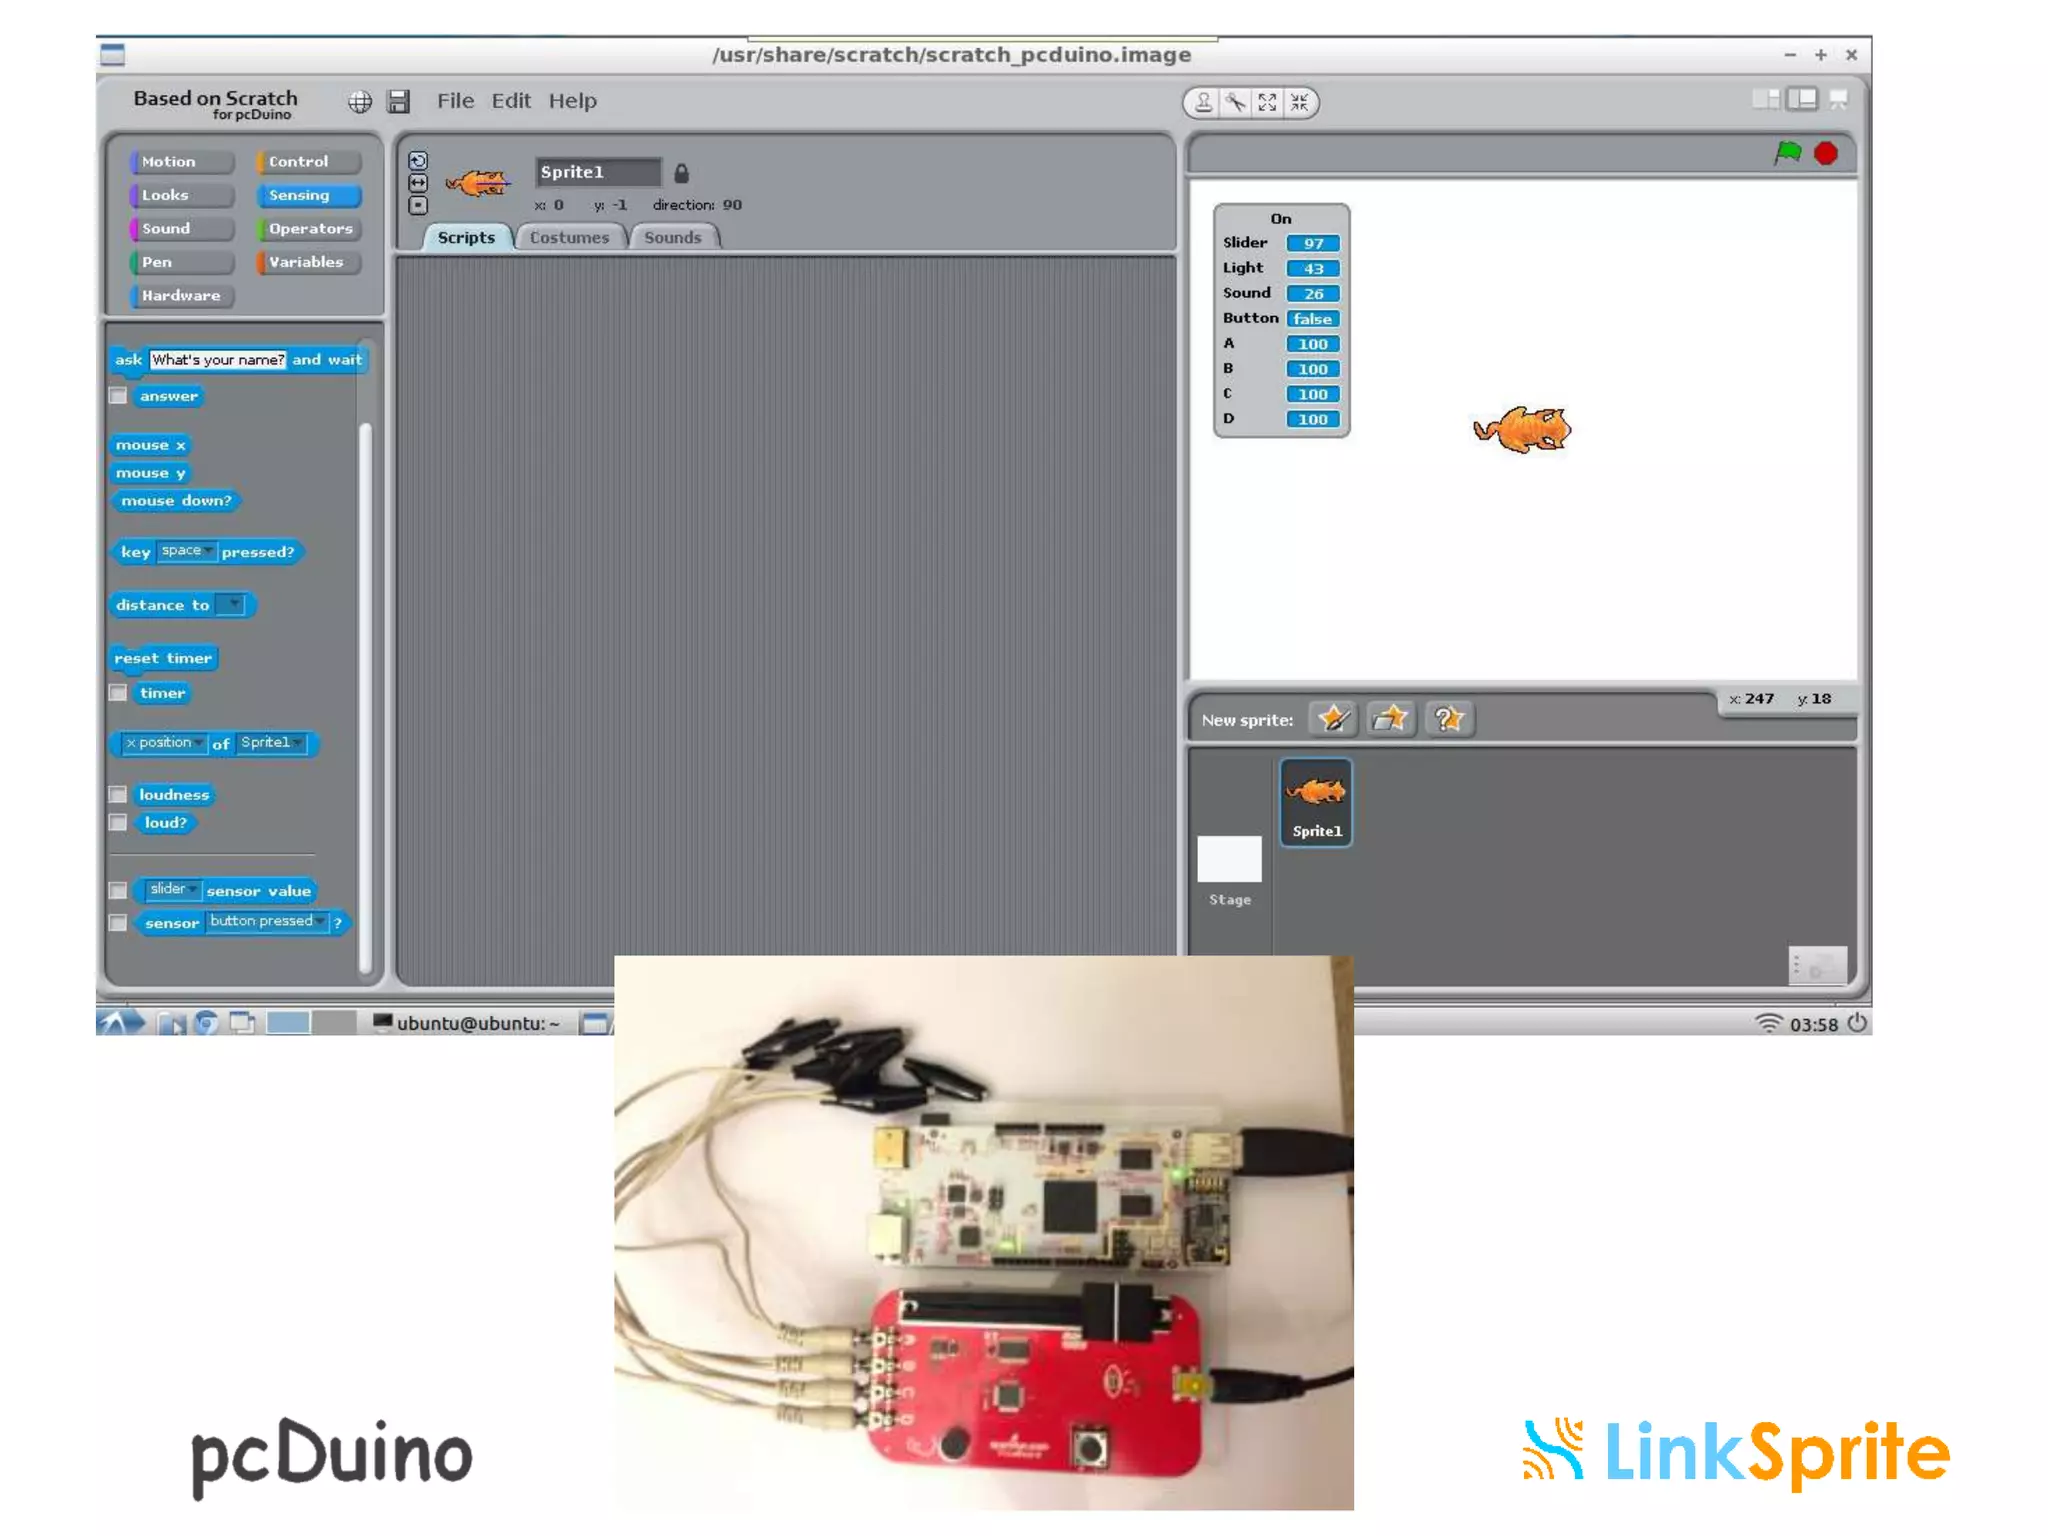Select the Hardware block category
Viewport: 2048px width, 1536px height.
pyautogui.click(x=180, y=295)
